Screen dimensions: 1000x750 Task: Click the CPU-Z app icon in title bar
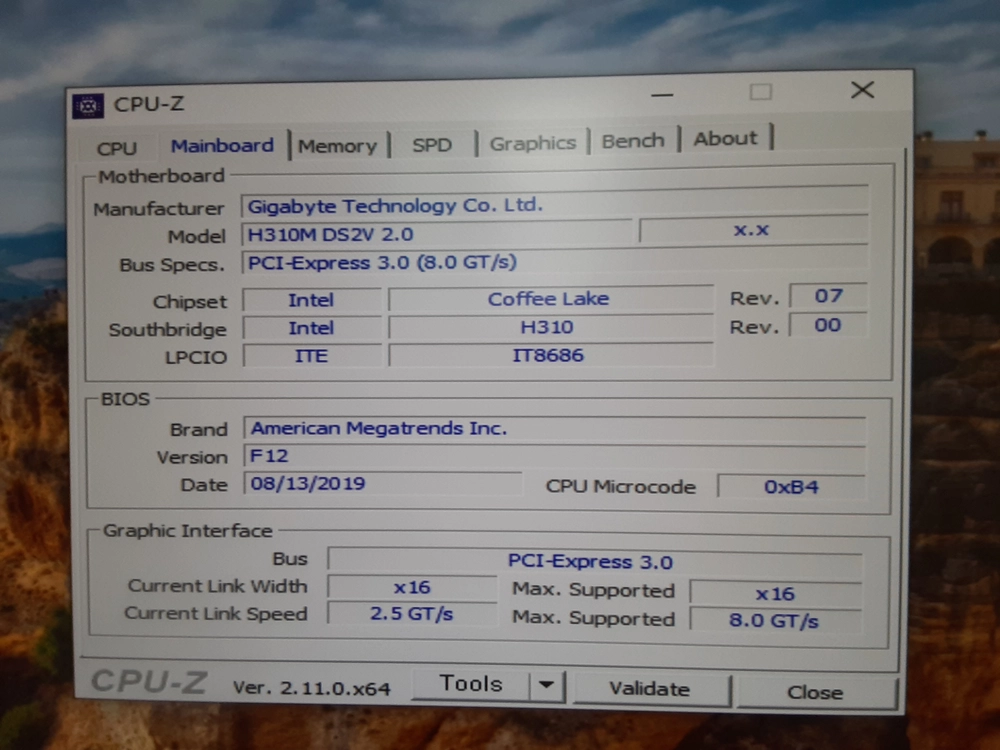88,106
